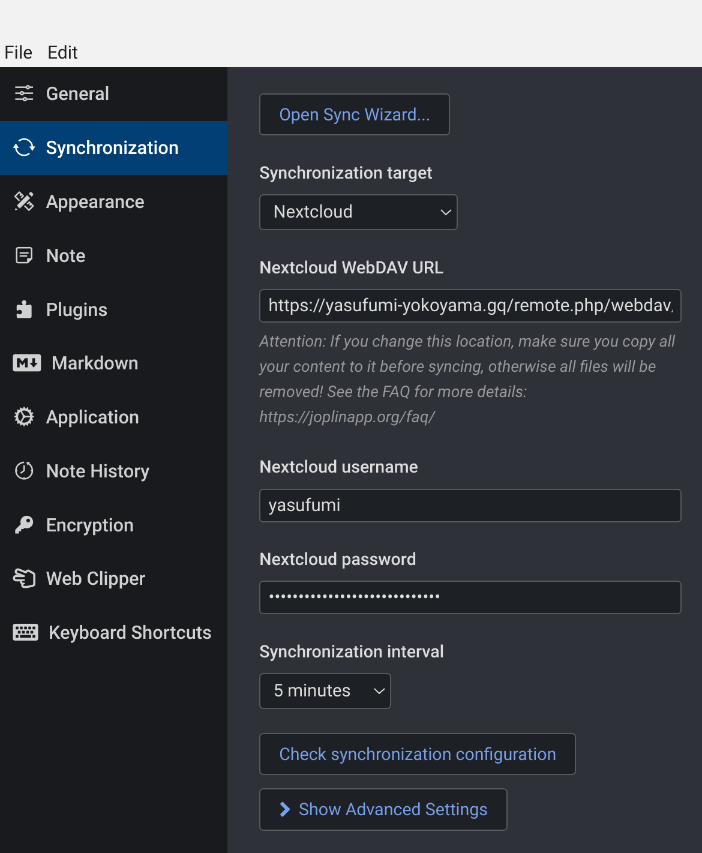Click the General settings sliders icon
The width and height of the screenshot is (702, 853).
(x=24, y=94)
